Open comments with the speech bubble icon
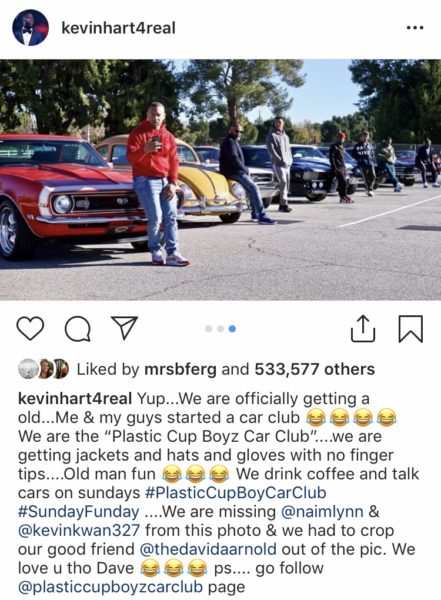The width and height of the screenshot is (441, 600). (x=78, y=329)
